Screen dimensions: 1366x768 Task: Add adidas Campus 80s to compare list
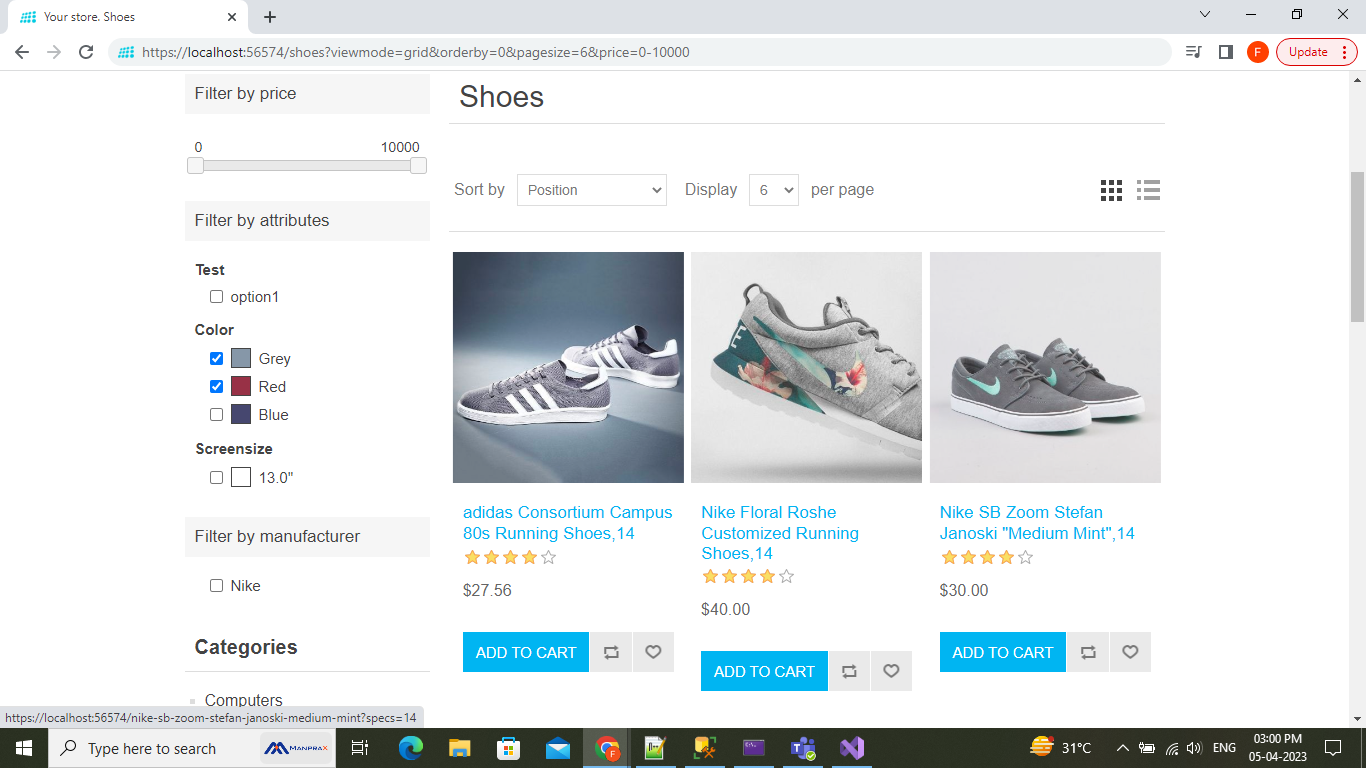click(611, 651)
